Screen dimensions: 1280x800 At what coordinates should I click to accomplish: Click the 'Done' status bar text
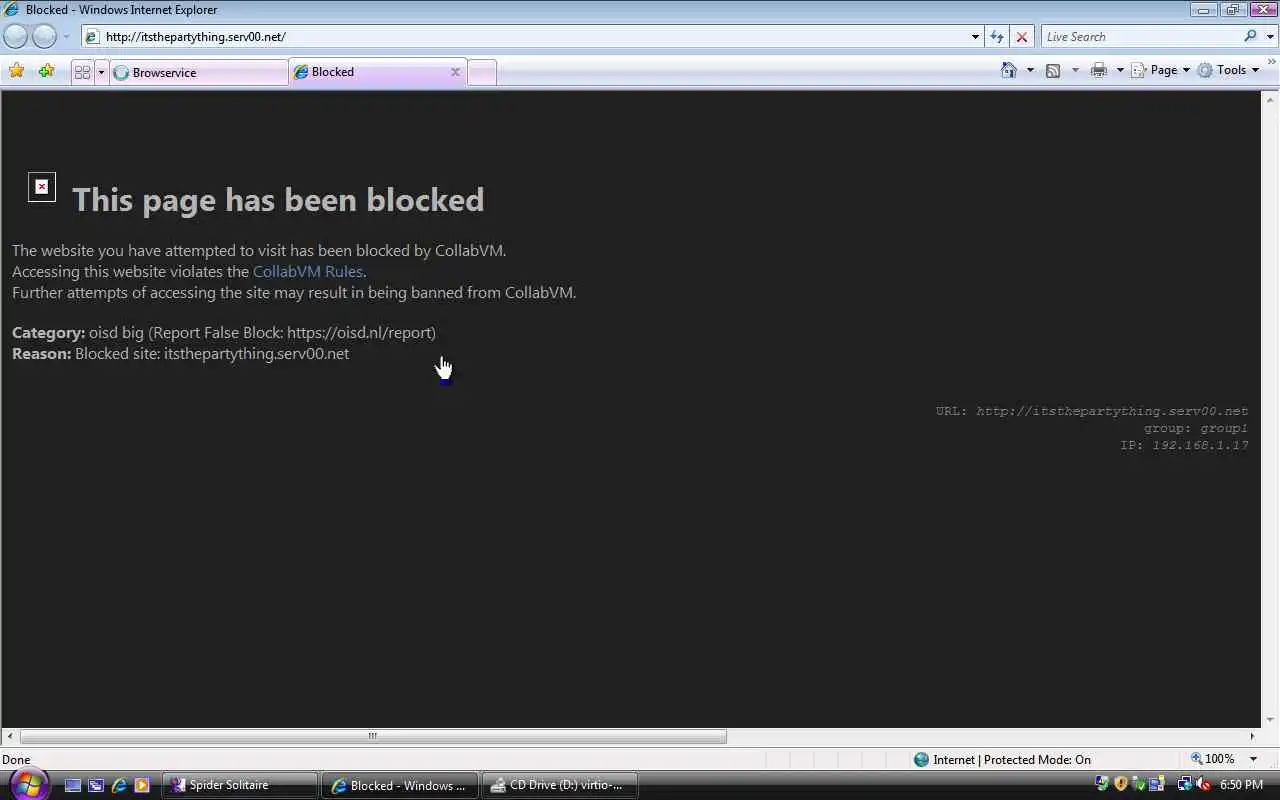click(16, 759)
